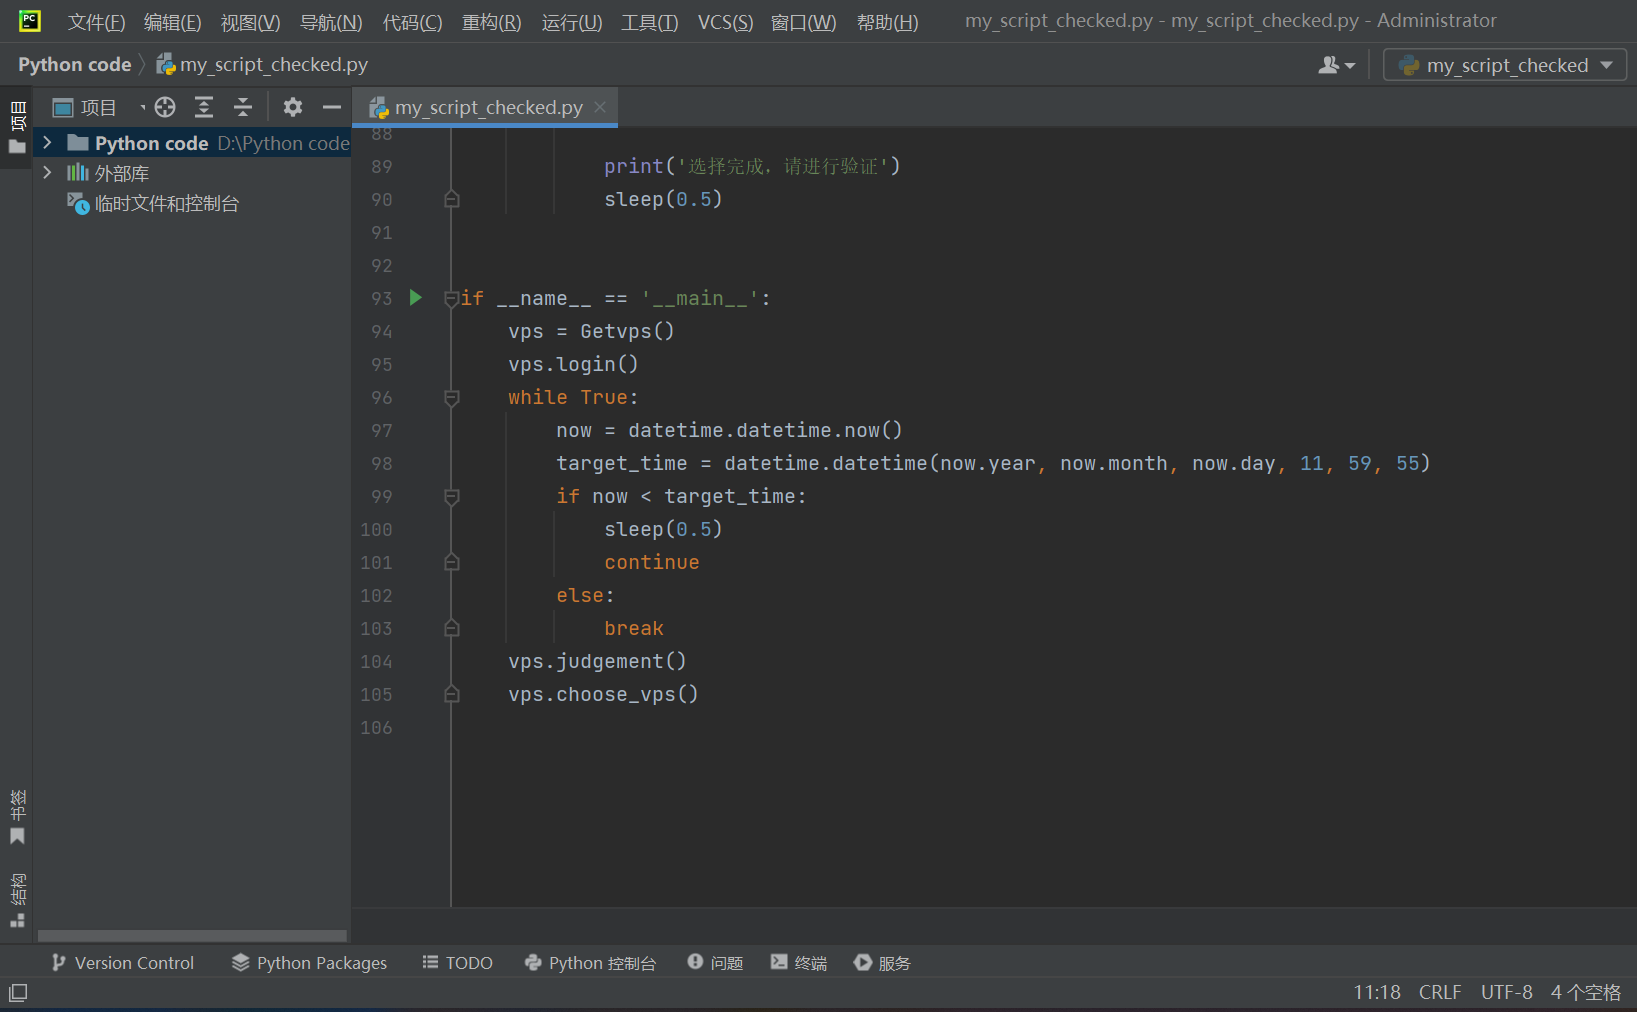This screenshot has width=1637, height=1012.
Task: Expand the 外部库 tree node
Action: (47, 173)
